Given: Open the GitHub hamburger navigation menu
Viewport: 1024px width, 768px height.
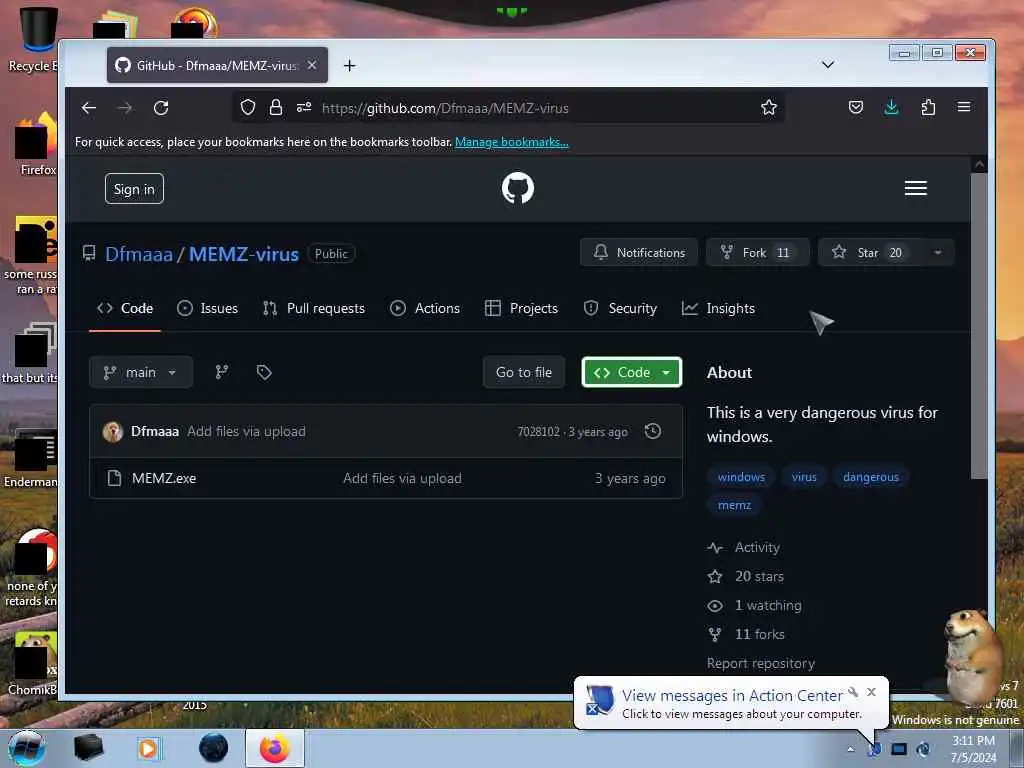Looking at the screenshot, I should click(x=916, y=188).
